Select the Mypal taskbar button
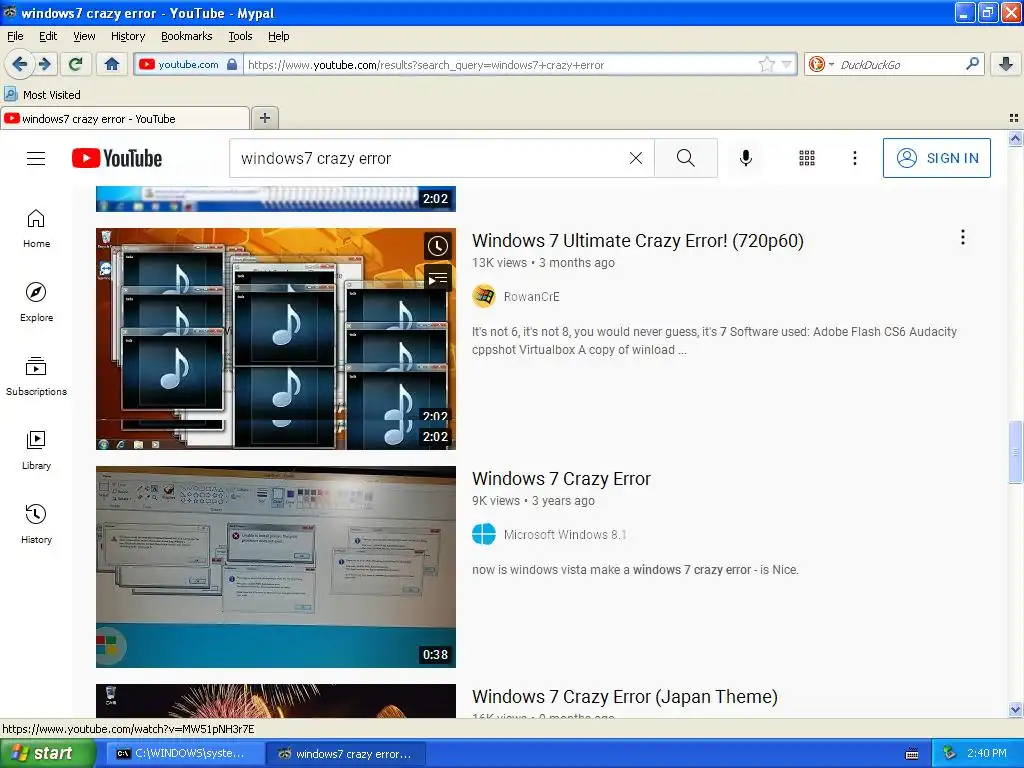This screenshot has width=1024, height=768. (x=347, y=754)
